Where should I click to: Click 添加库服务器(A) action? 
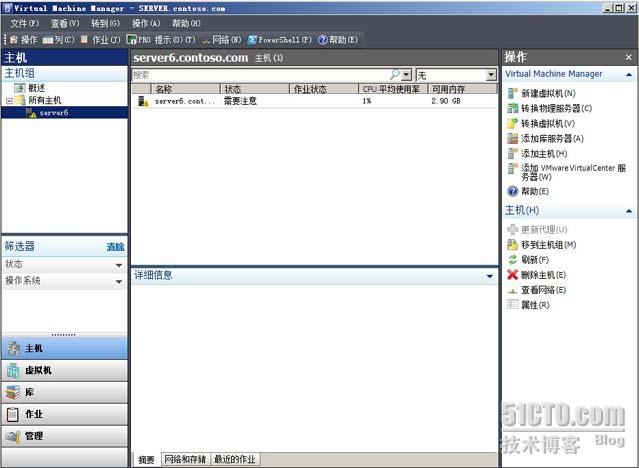tap(552, 139)
